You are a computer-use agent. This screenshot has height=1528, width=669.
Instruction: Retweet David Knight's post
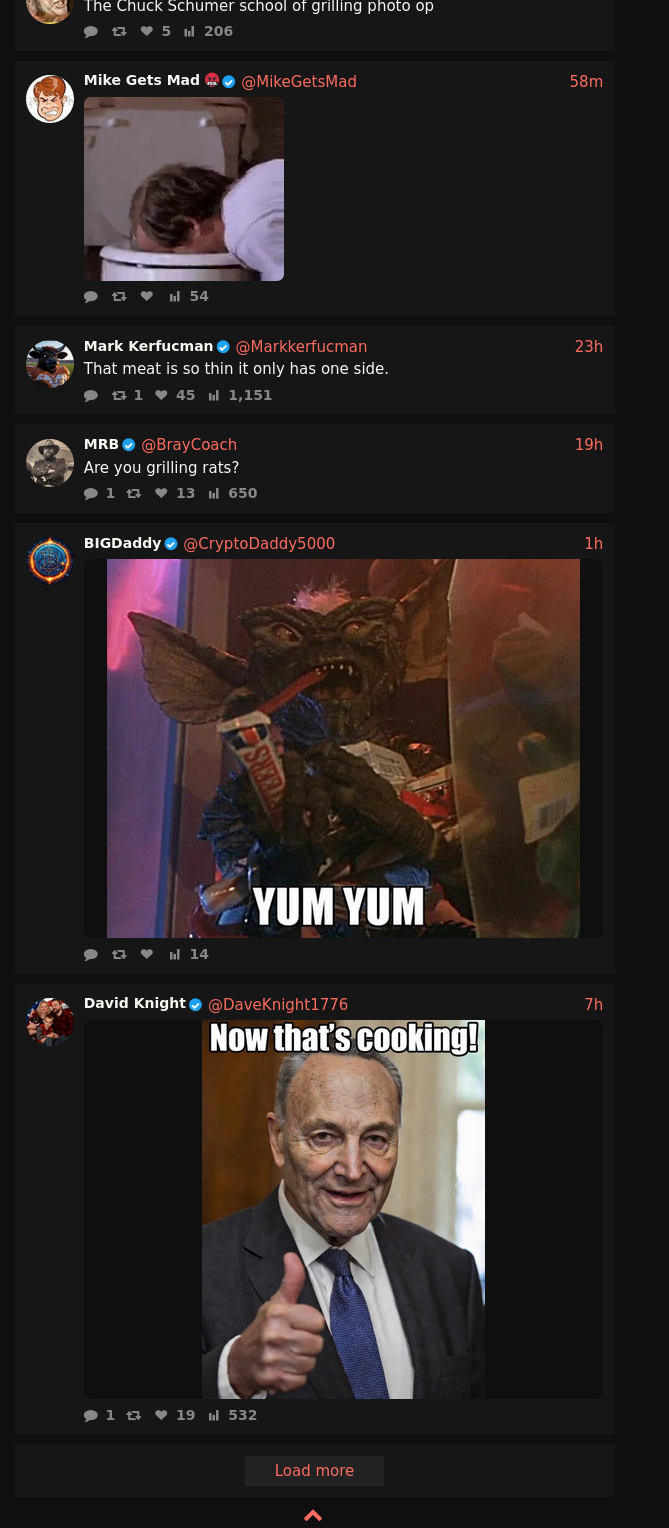pos(133,1415)
